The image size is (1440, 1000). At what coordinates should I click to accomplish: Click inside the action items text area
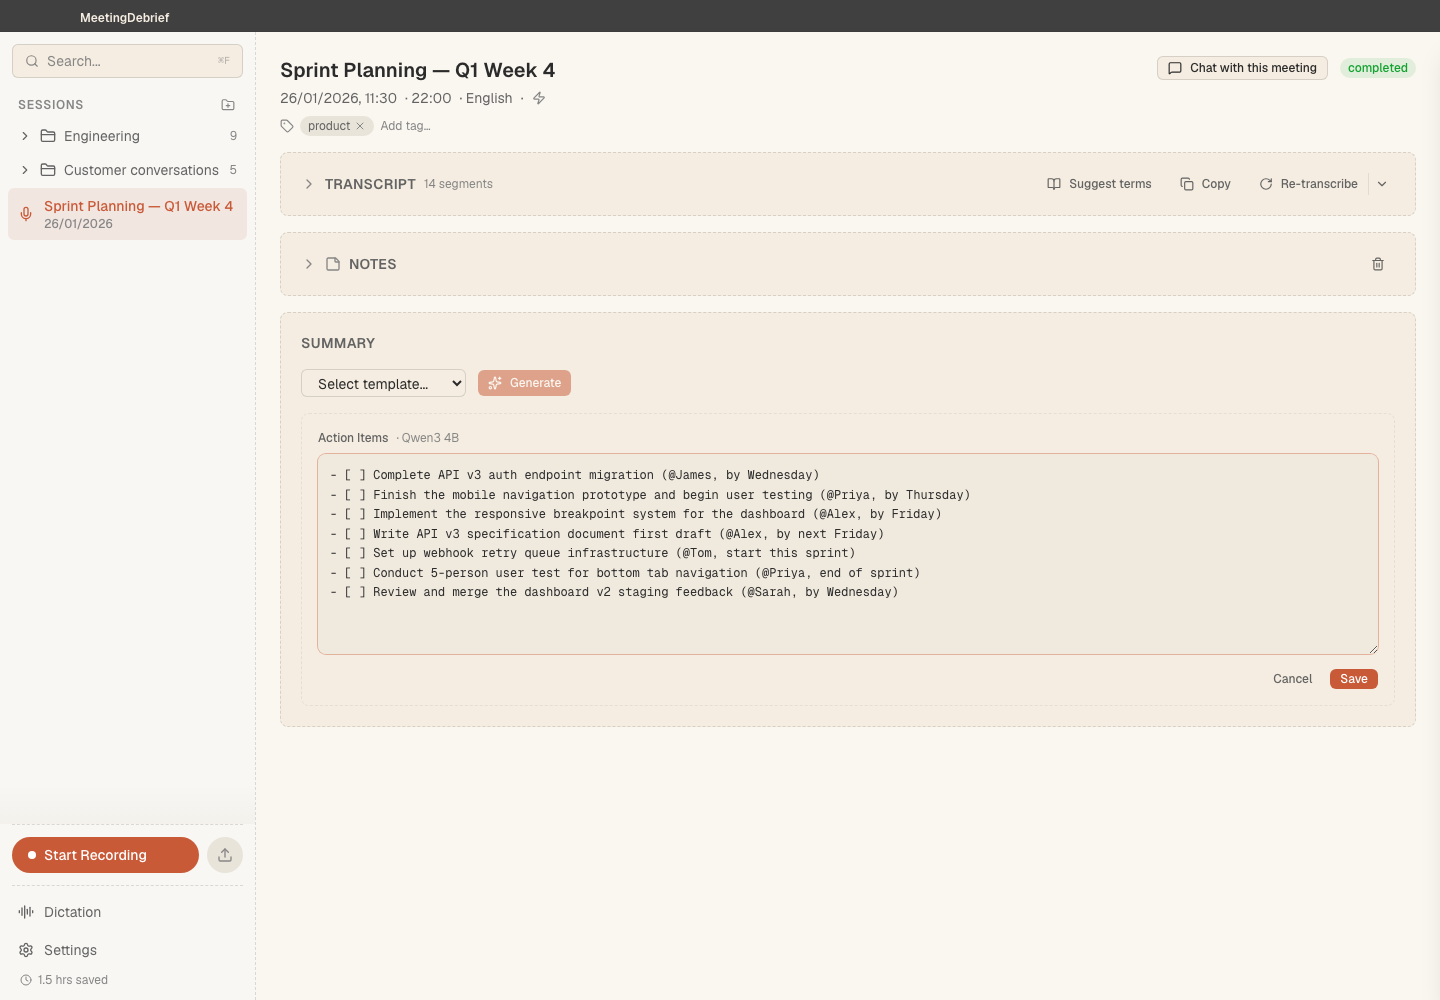click(848, 554)
